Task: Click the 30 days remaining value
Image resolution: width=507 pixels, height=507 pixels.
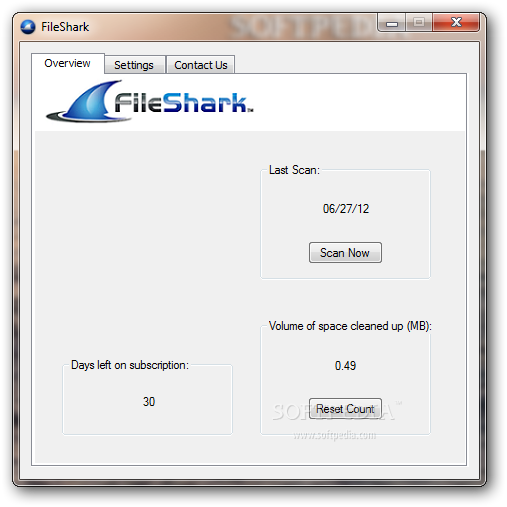Action: 149,402
